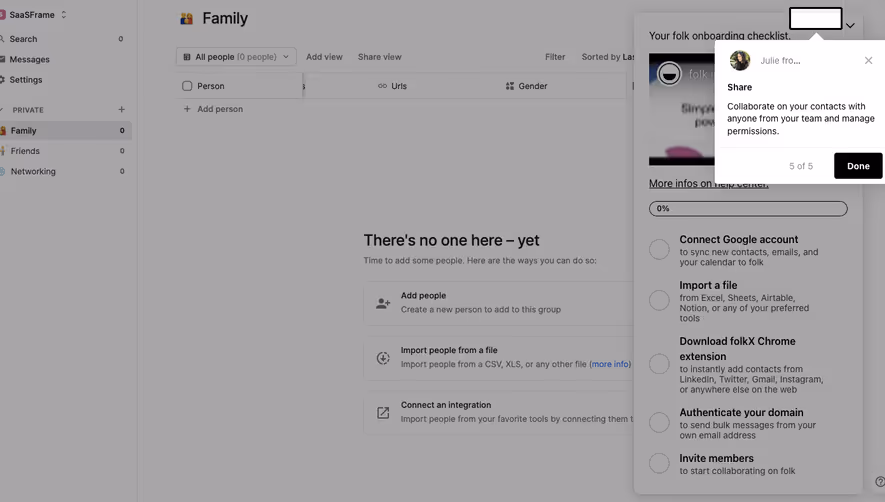Check Invite members circle
The height and width of the screenshot is (502, 885).
tap(659, 463)
